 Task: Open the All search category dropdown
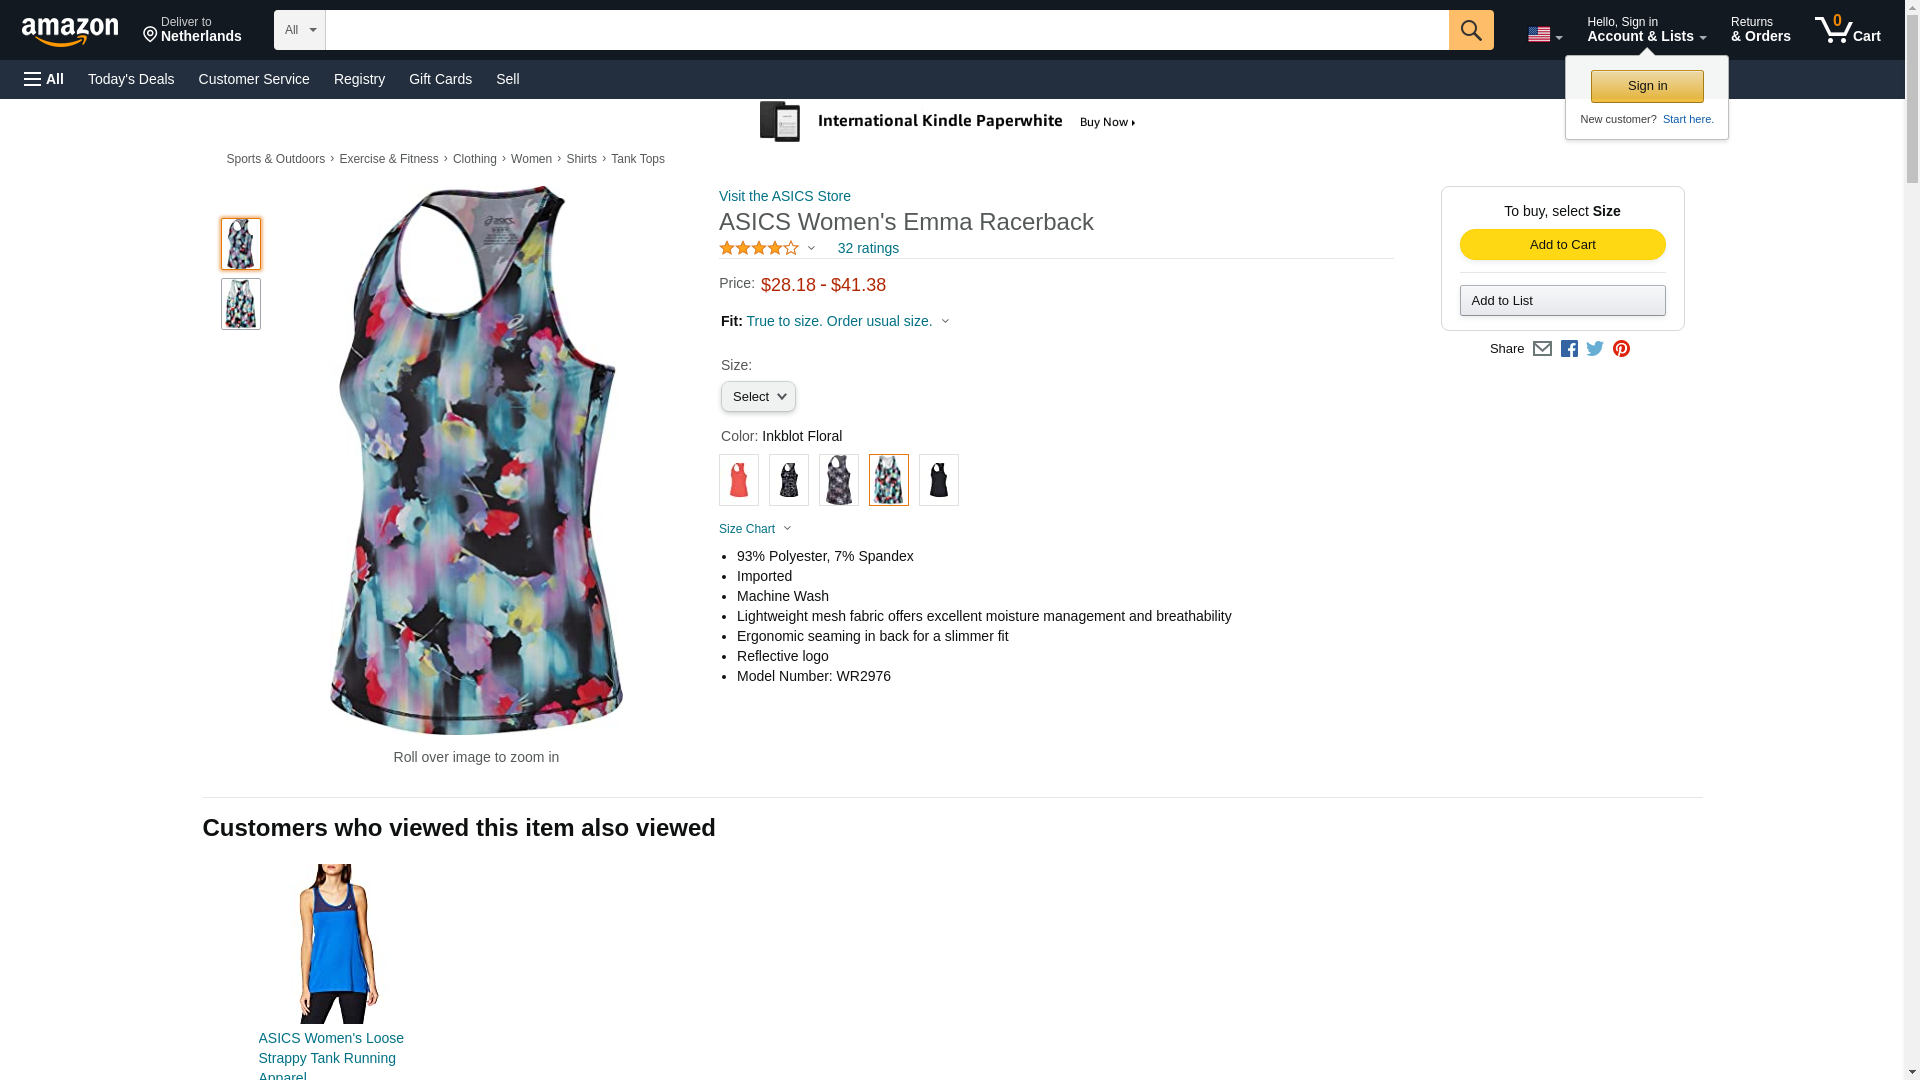[300, 30]
